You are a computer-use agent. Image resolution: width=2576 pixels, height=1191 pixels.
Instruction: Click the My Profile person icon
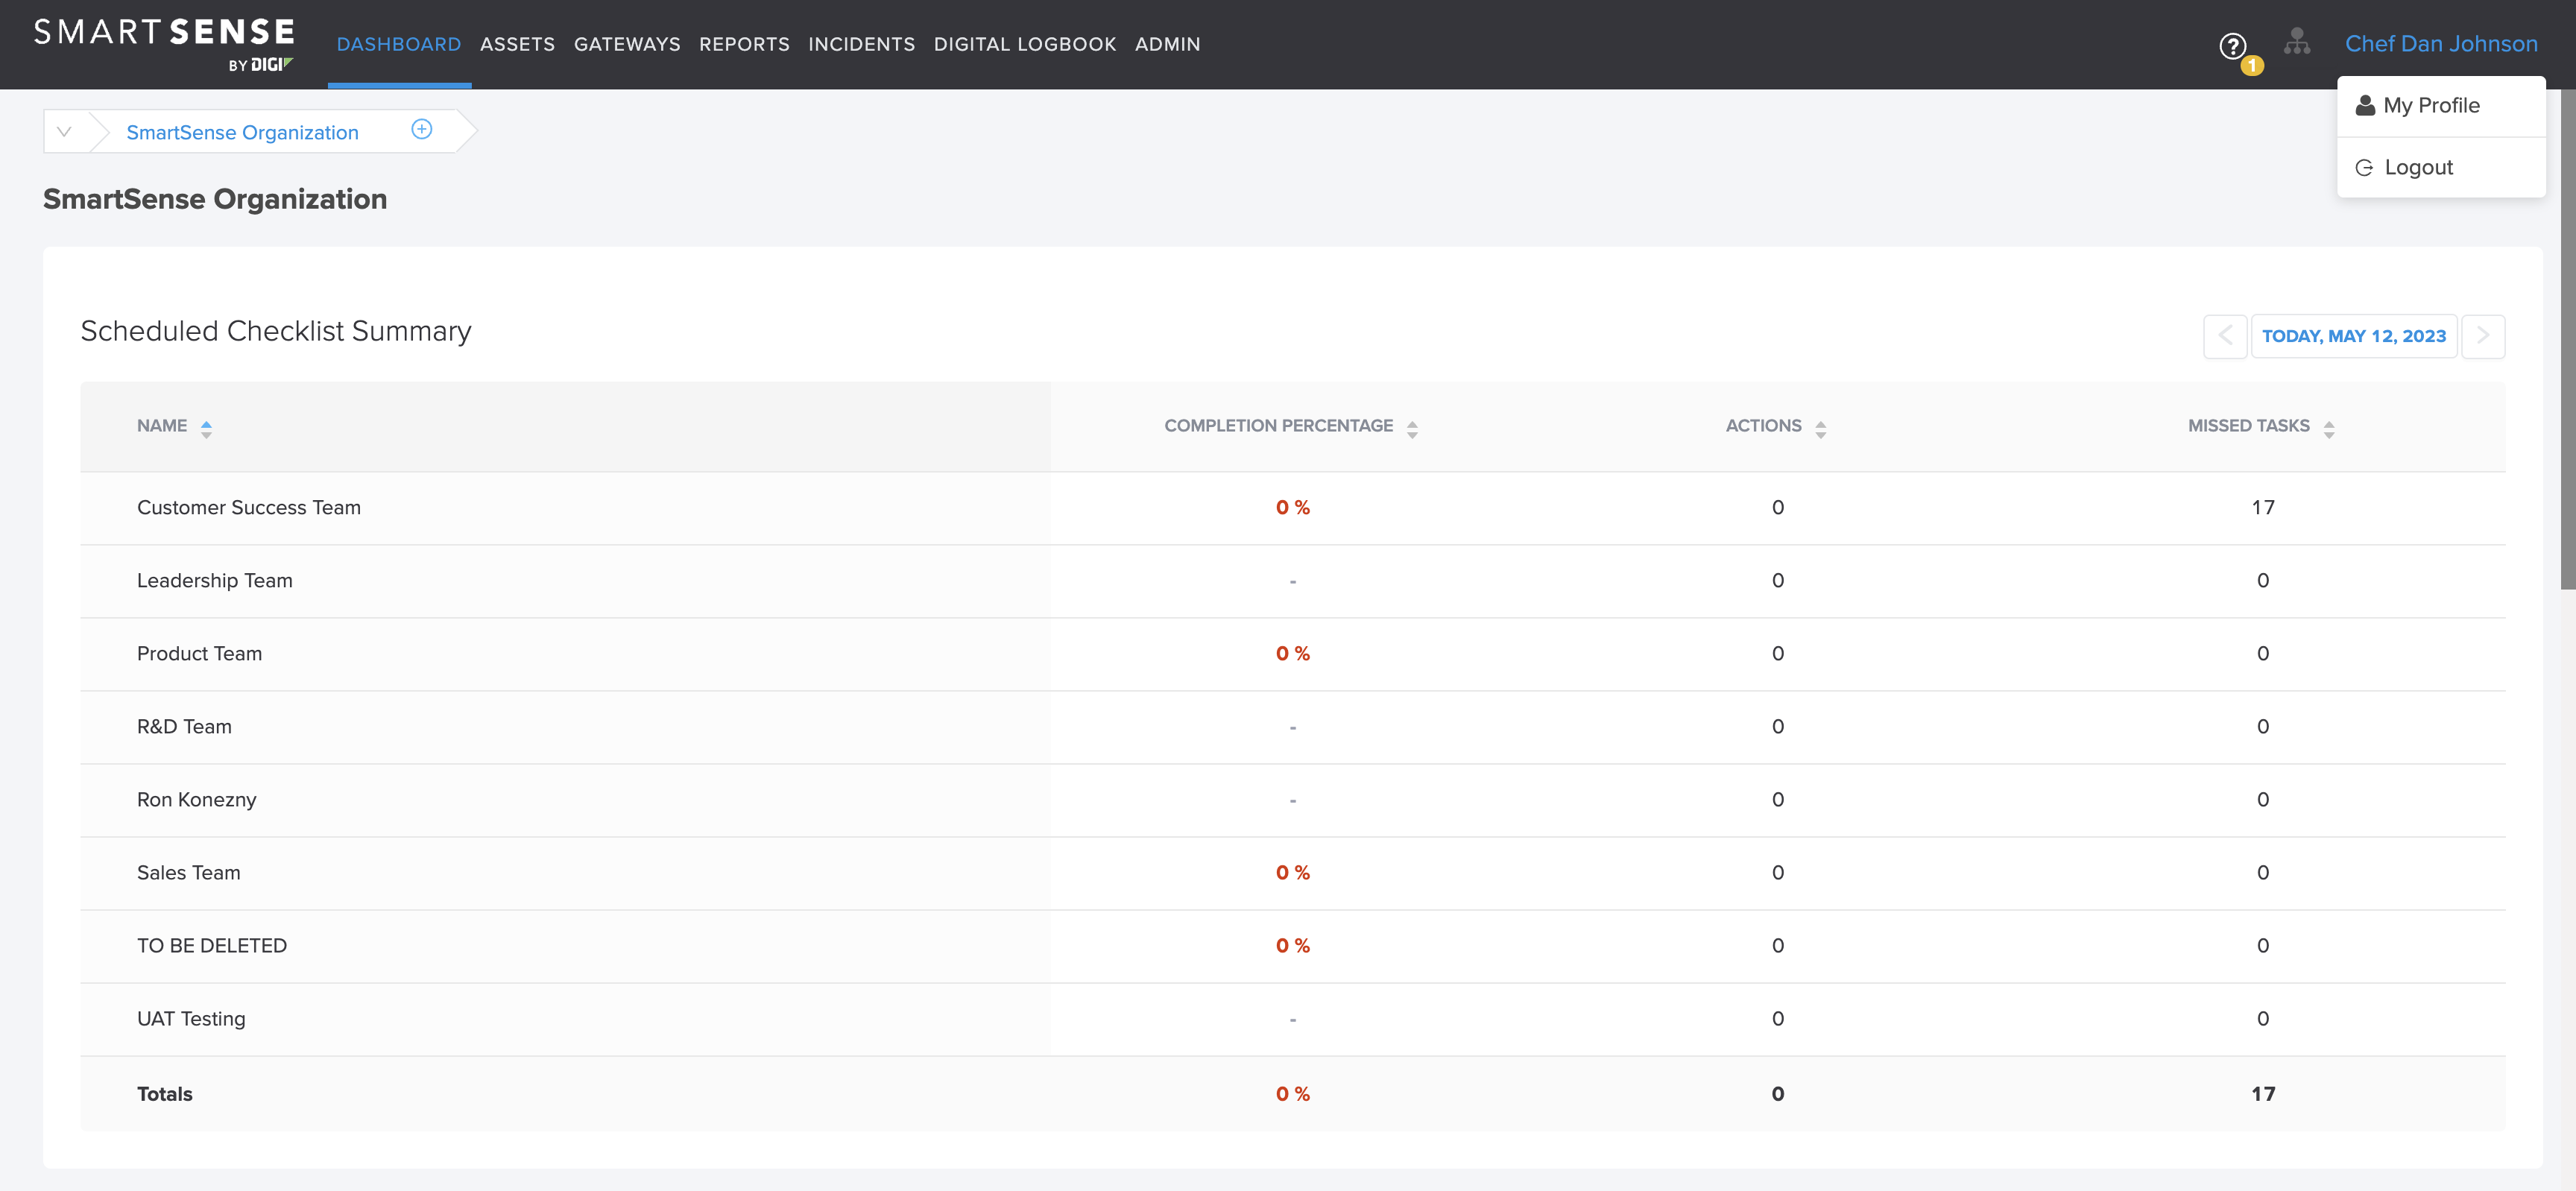(x=2365, y=105)
